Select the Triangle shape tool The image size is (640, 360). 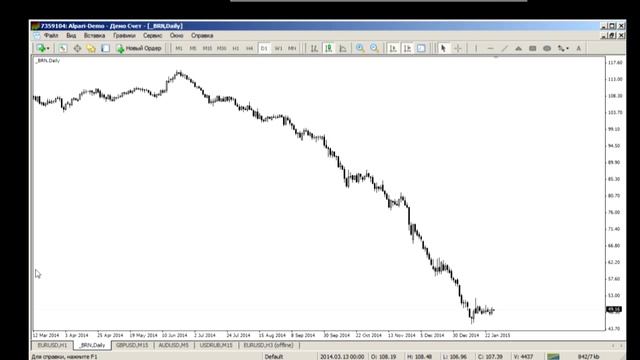[x=518, y=48]
